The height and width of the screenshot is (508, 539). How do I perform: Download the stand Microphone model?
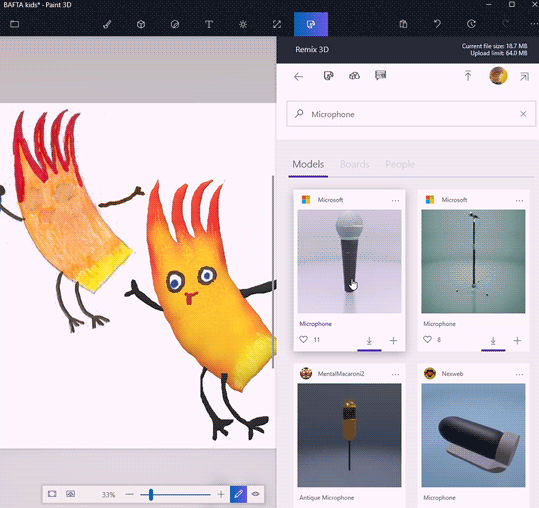(x=493, y=341)
